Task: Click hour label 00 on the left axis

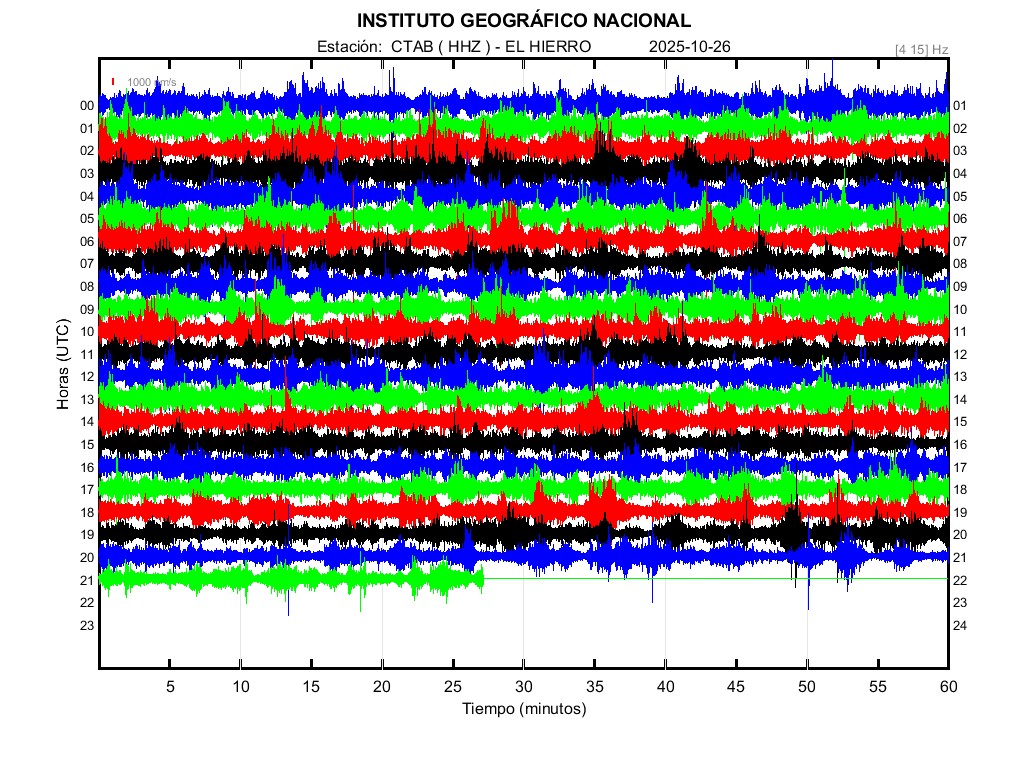Action: point(87,106)
